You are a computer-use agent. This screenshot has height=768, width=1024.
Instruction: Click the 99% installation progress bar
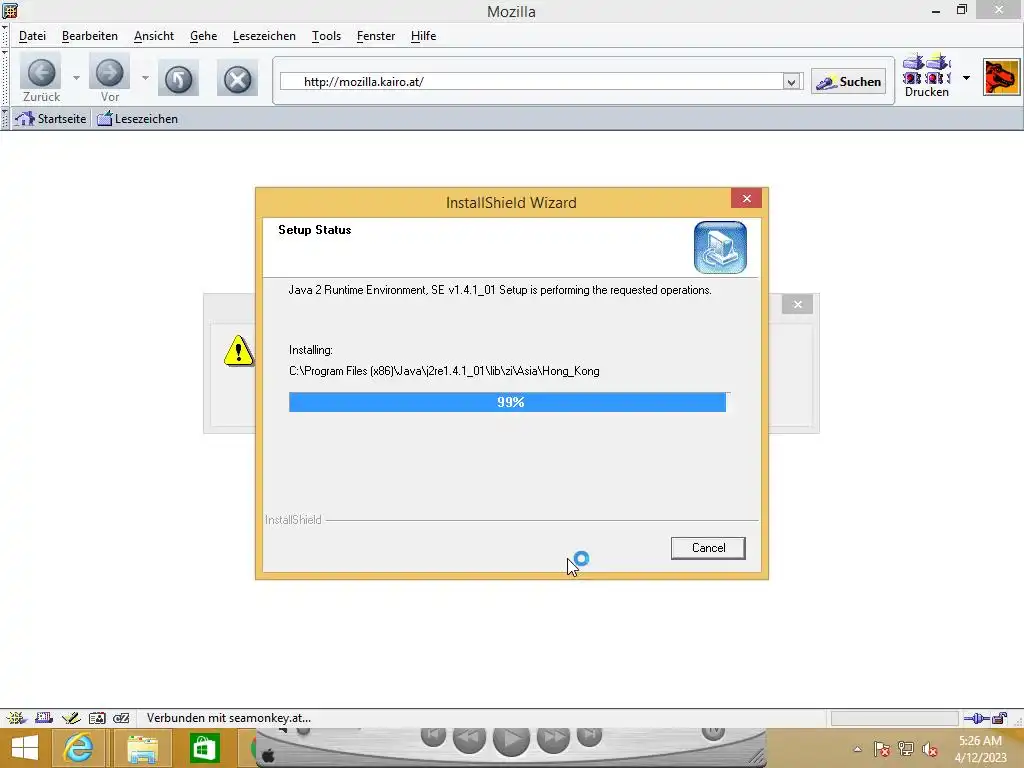507,402
